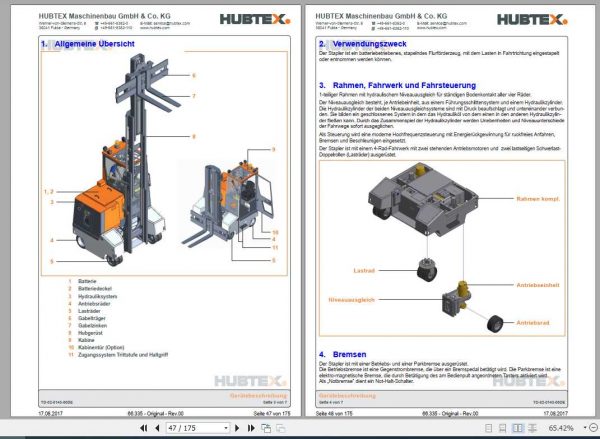Click the 65.42% zoom level value

561,428
